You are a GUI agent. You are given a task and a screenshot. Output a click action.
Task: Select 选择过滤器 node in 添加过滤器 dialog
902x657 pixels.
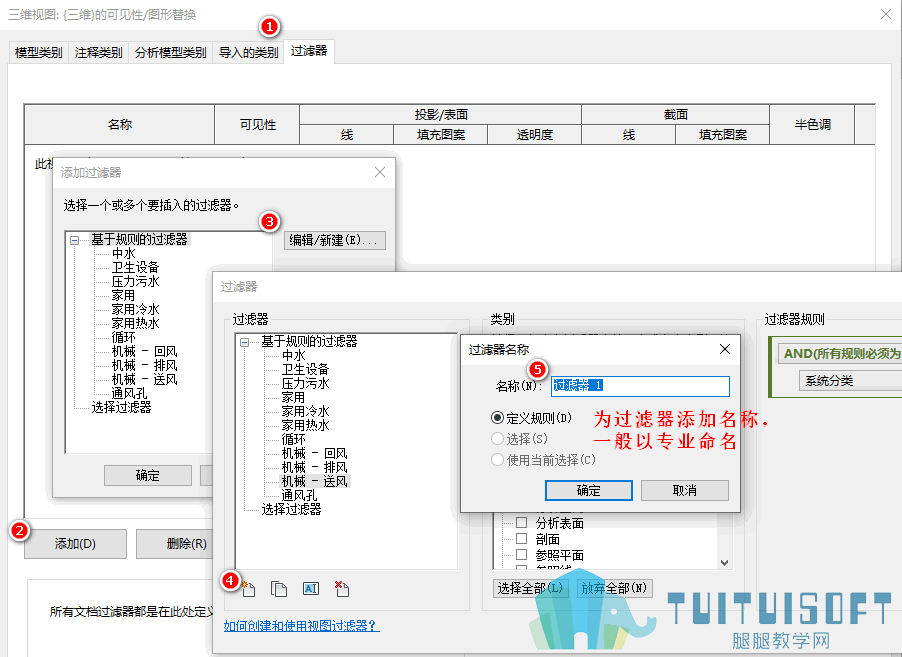point(121,407)
